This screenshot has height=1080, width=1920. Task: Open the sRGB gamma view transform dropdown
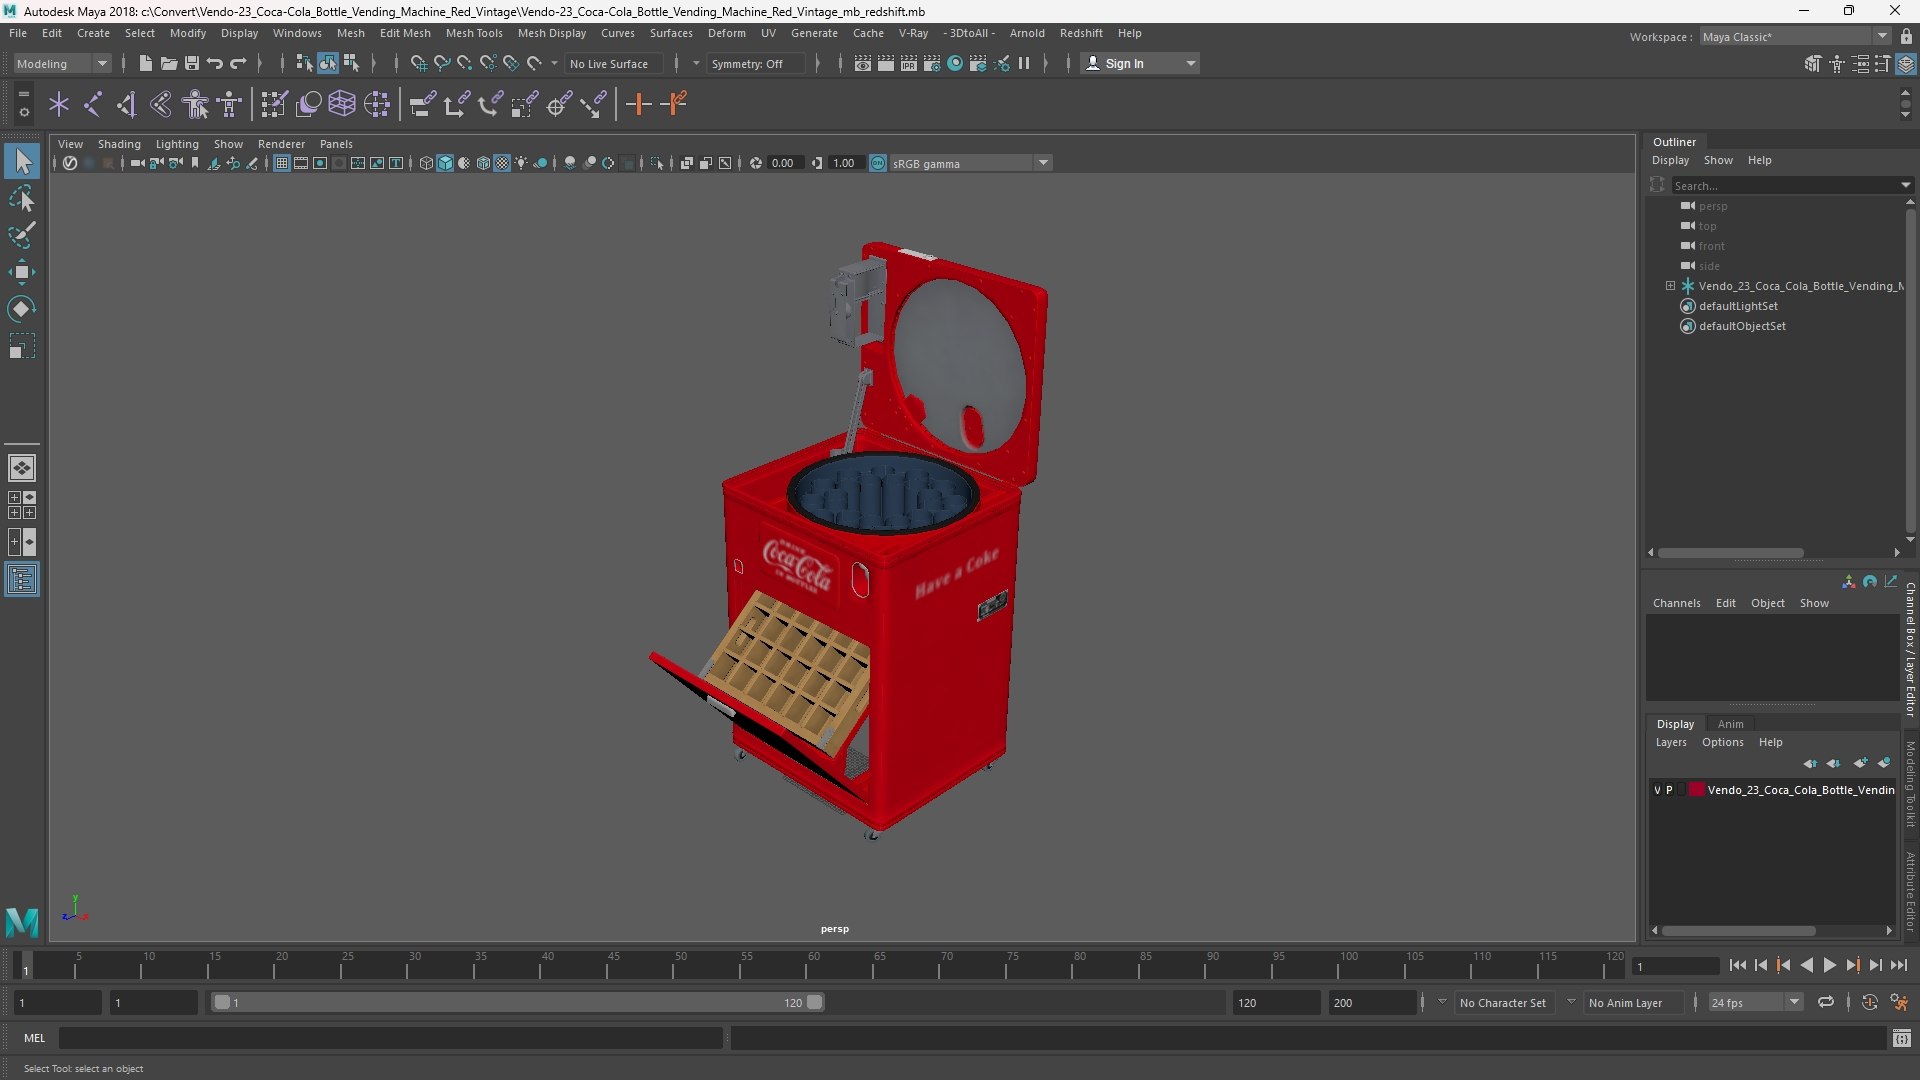[970, 163]
